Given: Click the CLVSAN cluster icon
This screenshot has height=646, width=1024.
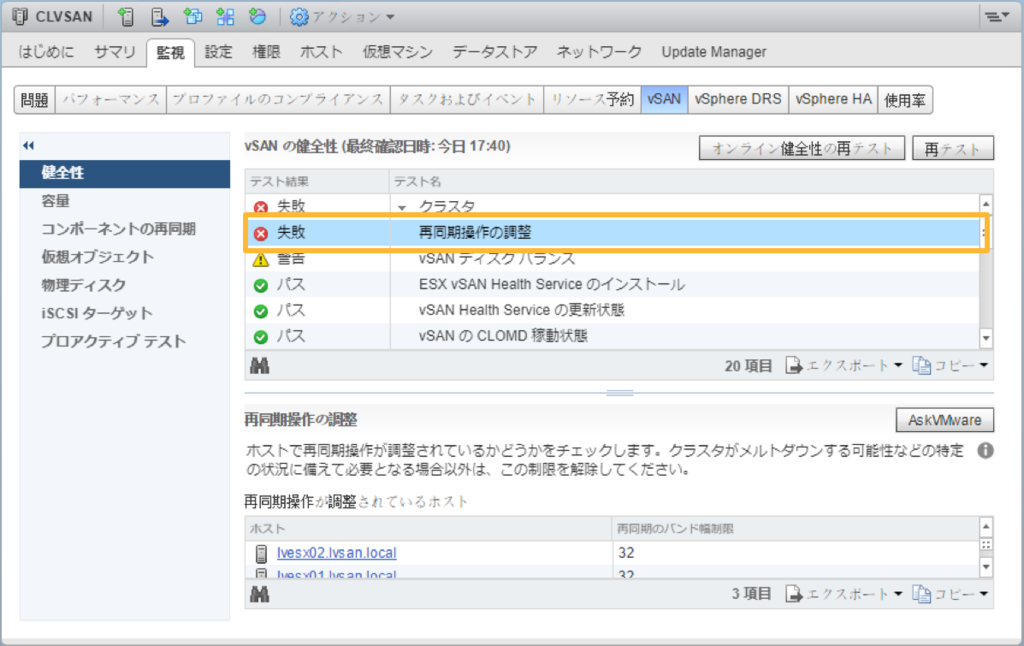Looking at the screenshot, I should 20,16.
